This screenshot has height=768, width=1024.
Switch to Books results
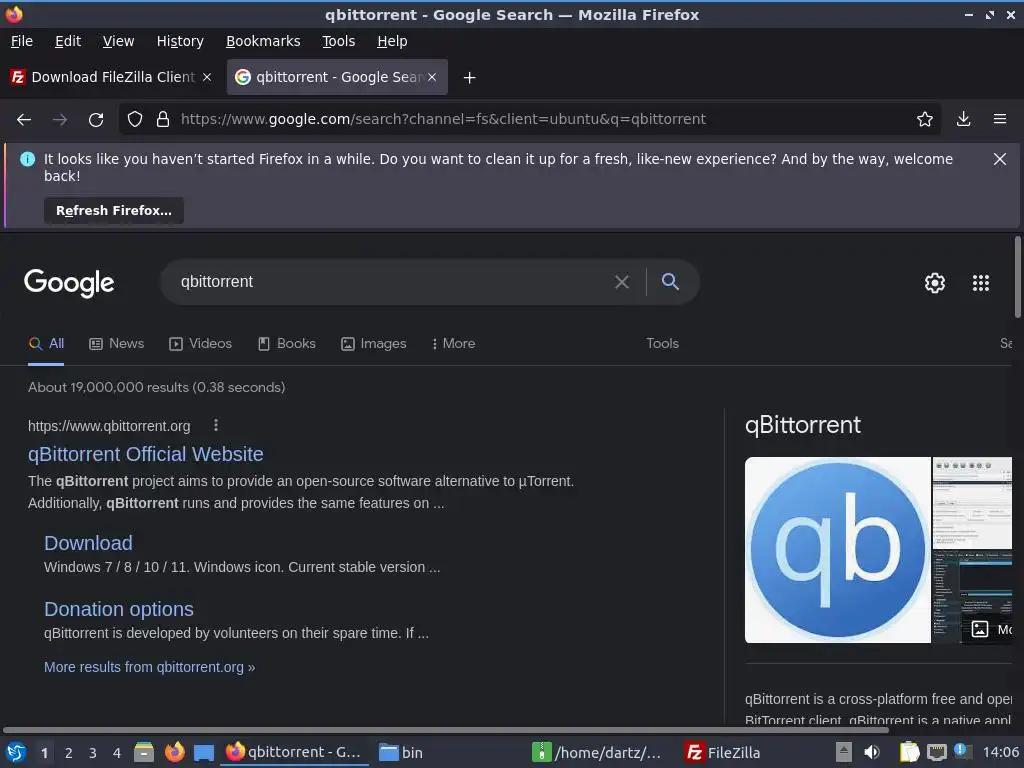click(286, 344)
